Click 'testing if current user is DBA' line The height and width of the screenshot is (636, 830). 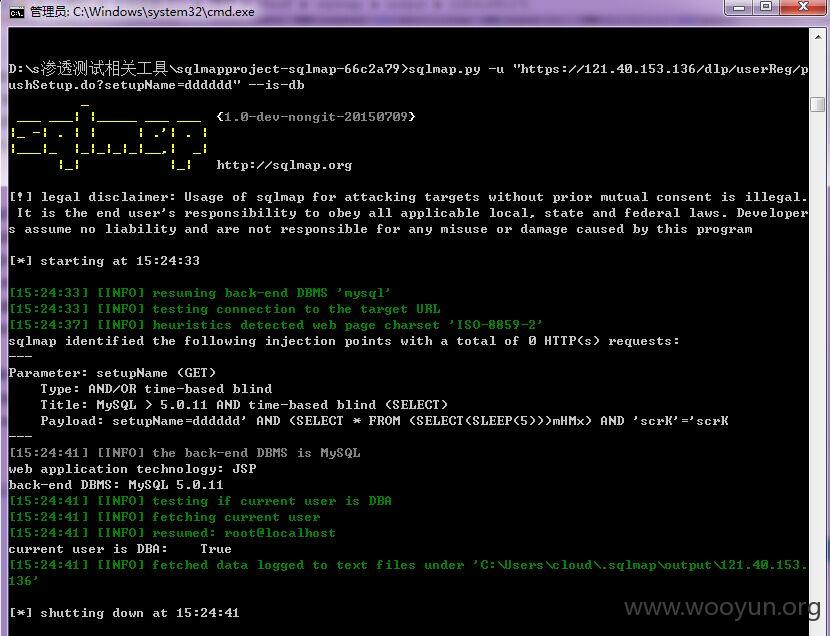(200, 501)
